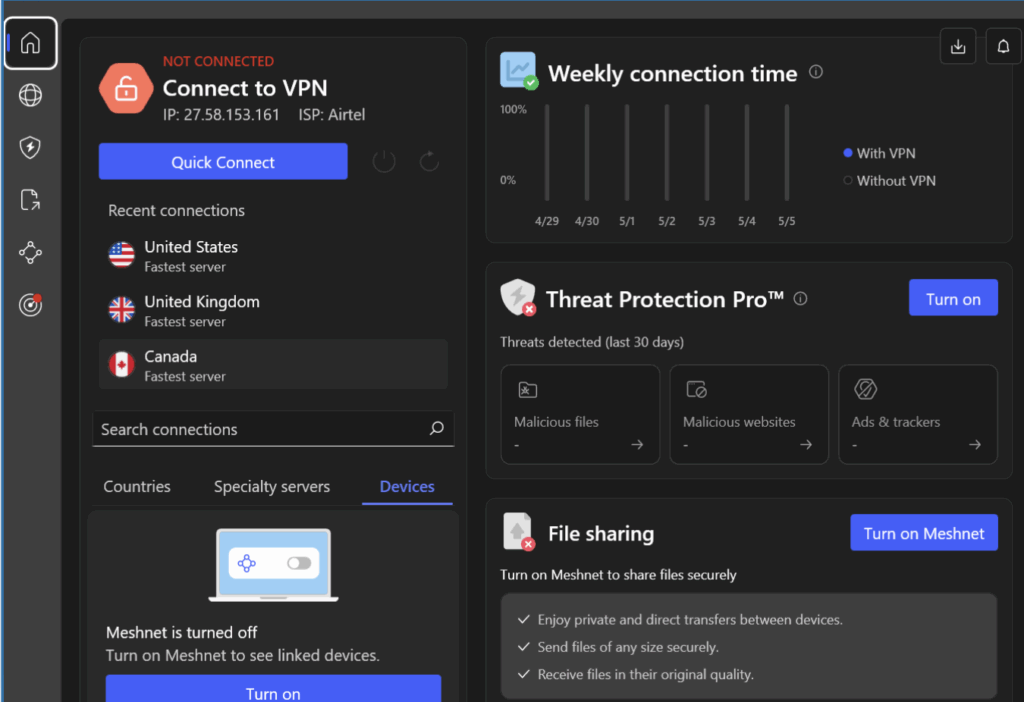Open the File sharing sidebar icon

point(30,200)
